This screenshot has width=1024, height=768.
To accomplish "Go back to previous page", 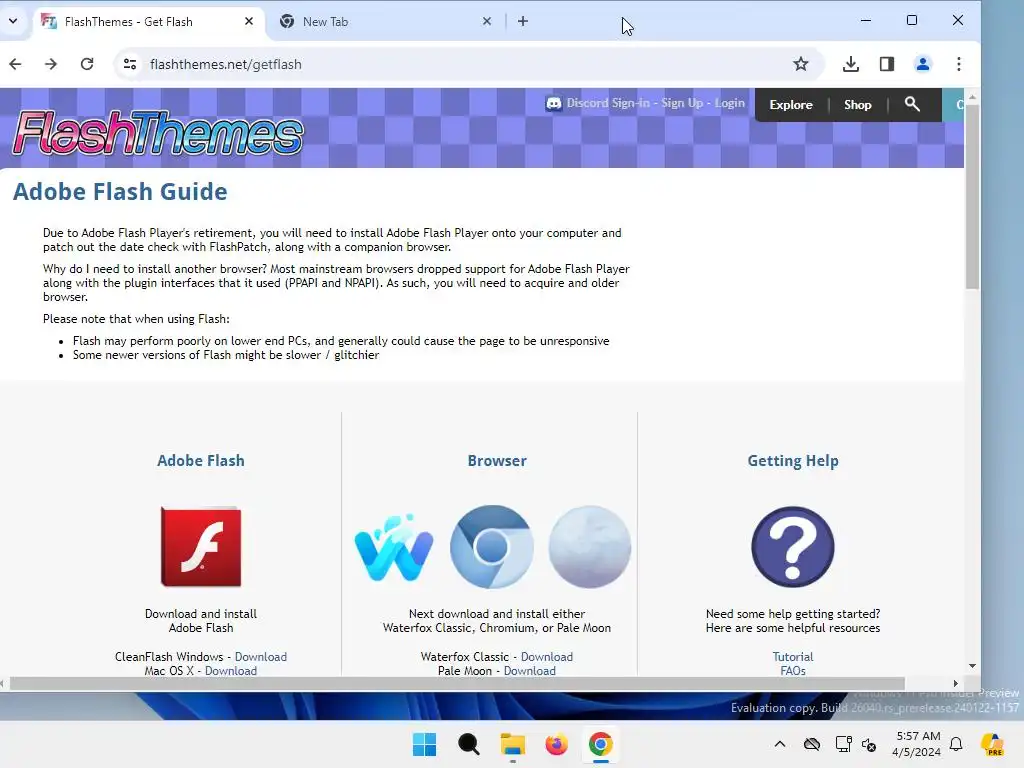I will [x=16, y=64].
